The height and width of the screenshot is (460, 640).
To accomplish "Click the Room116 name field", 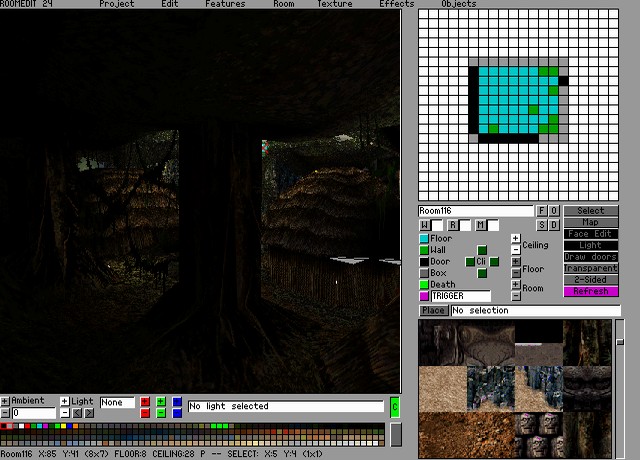I will (x=475, y=211).
